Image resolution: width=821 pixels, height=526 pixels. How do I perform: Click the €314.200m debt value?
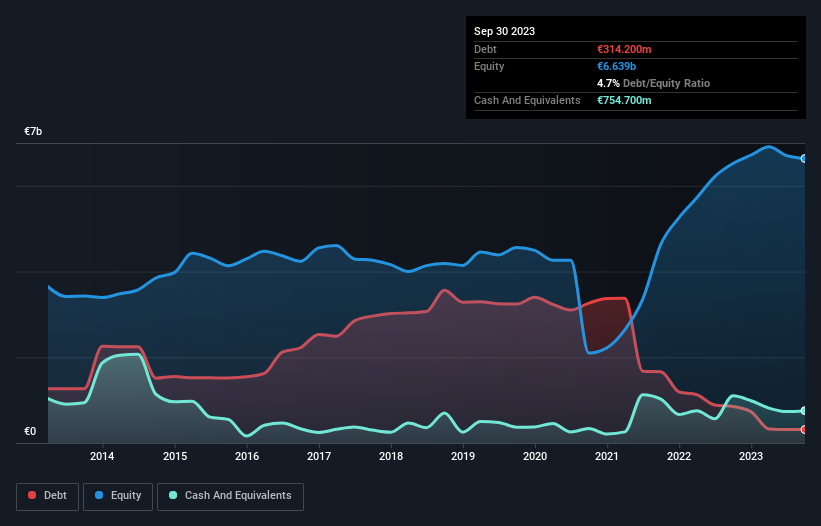[624, 49]
